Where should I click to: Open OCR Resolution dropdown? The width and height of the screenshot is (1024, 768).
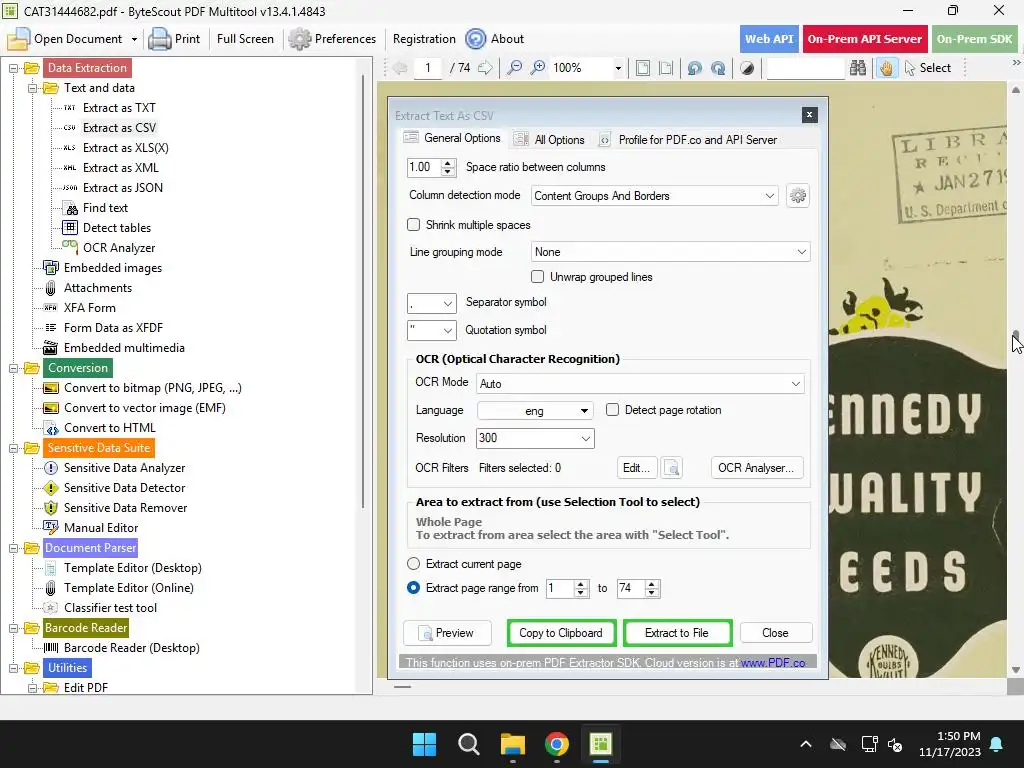pos(535,438)
